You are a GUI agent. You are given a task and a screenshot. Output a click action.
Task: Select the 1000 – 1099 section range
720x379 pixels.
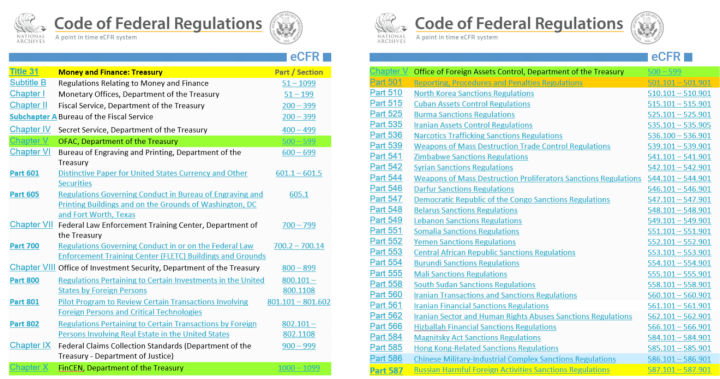click(x=298, y=368)
